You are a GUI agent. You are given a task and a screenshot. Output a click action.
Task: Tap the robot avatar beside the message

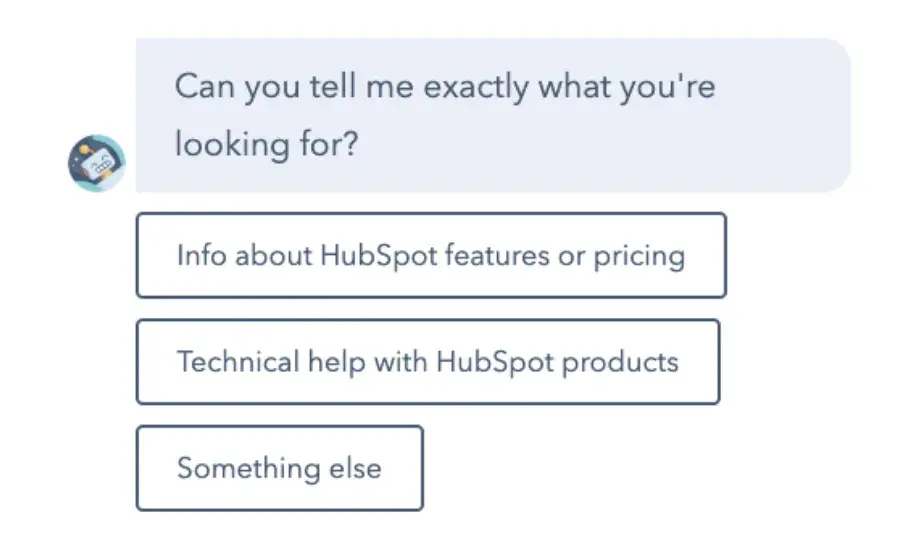pos(97,162)
